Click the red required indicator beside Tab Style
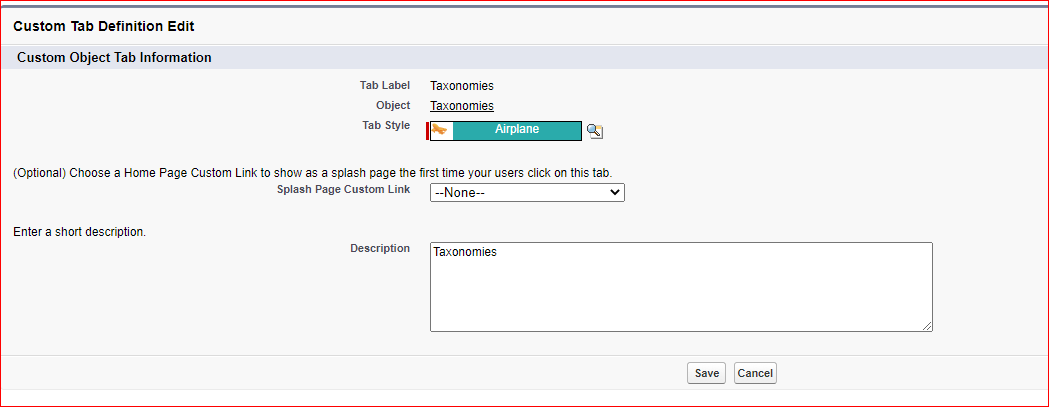Screen dimensions: 1049x407 427,131
